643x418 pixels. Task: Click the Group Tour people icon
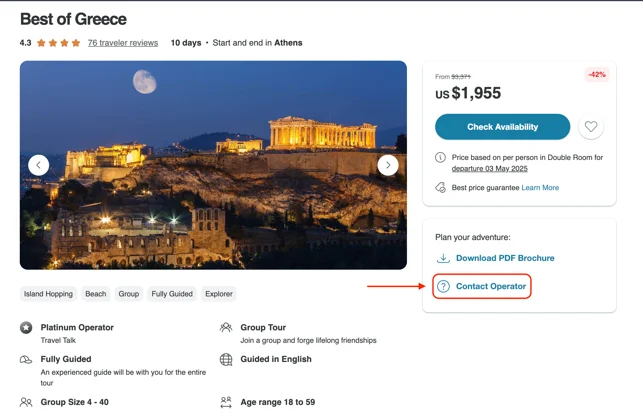(226, 327)
